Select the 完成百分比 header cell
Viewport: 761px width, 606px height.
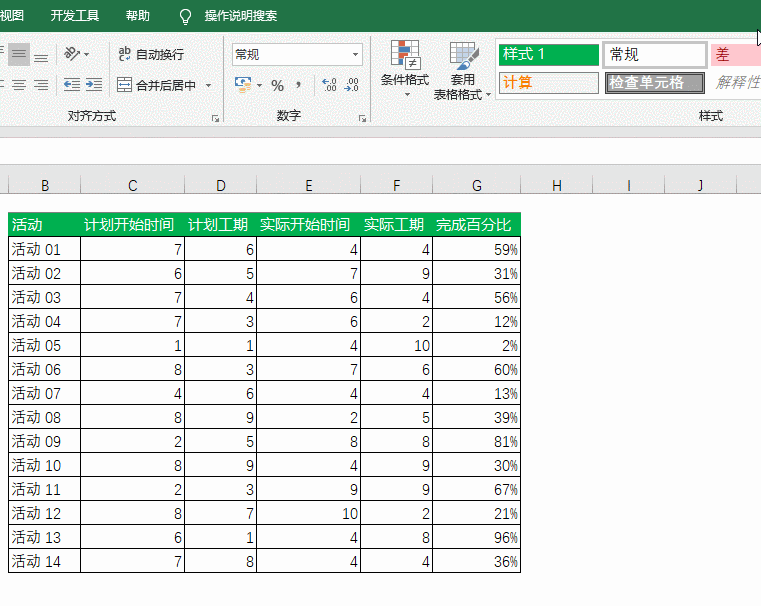click(477, 224)
